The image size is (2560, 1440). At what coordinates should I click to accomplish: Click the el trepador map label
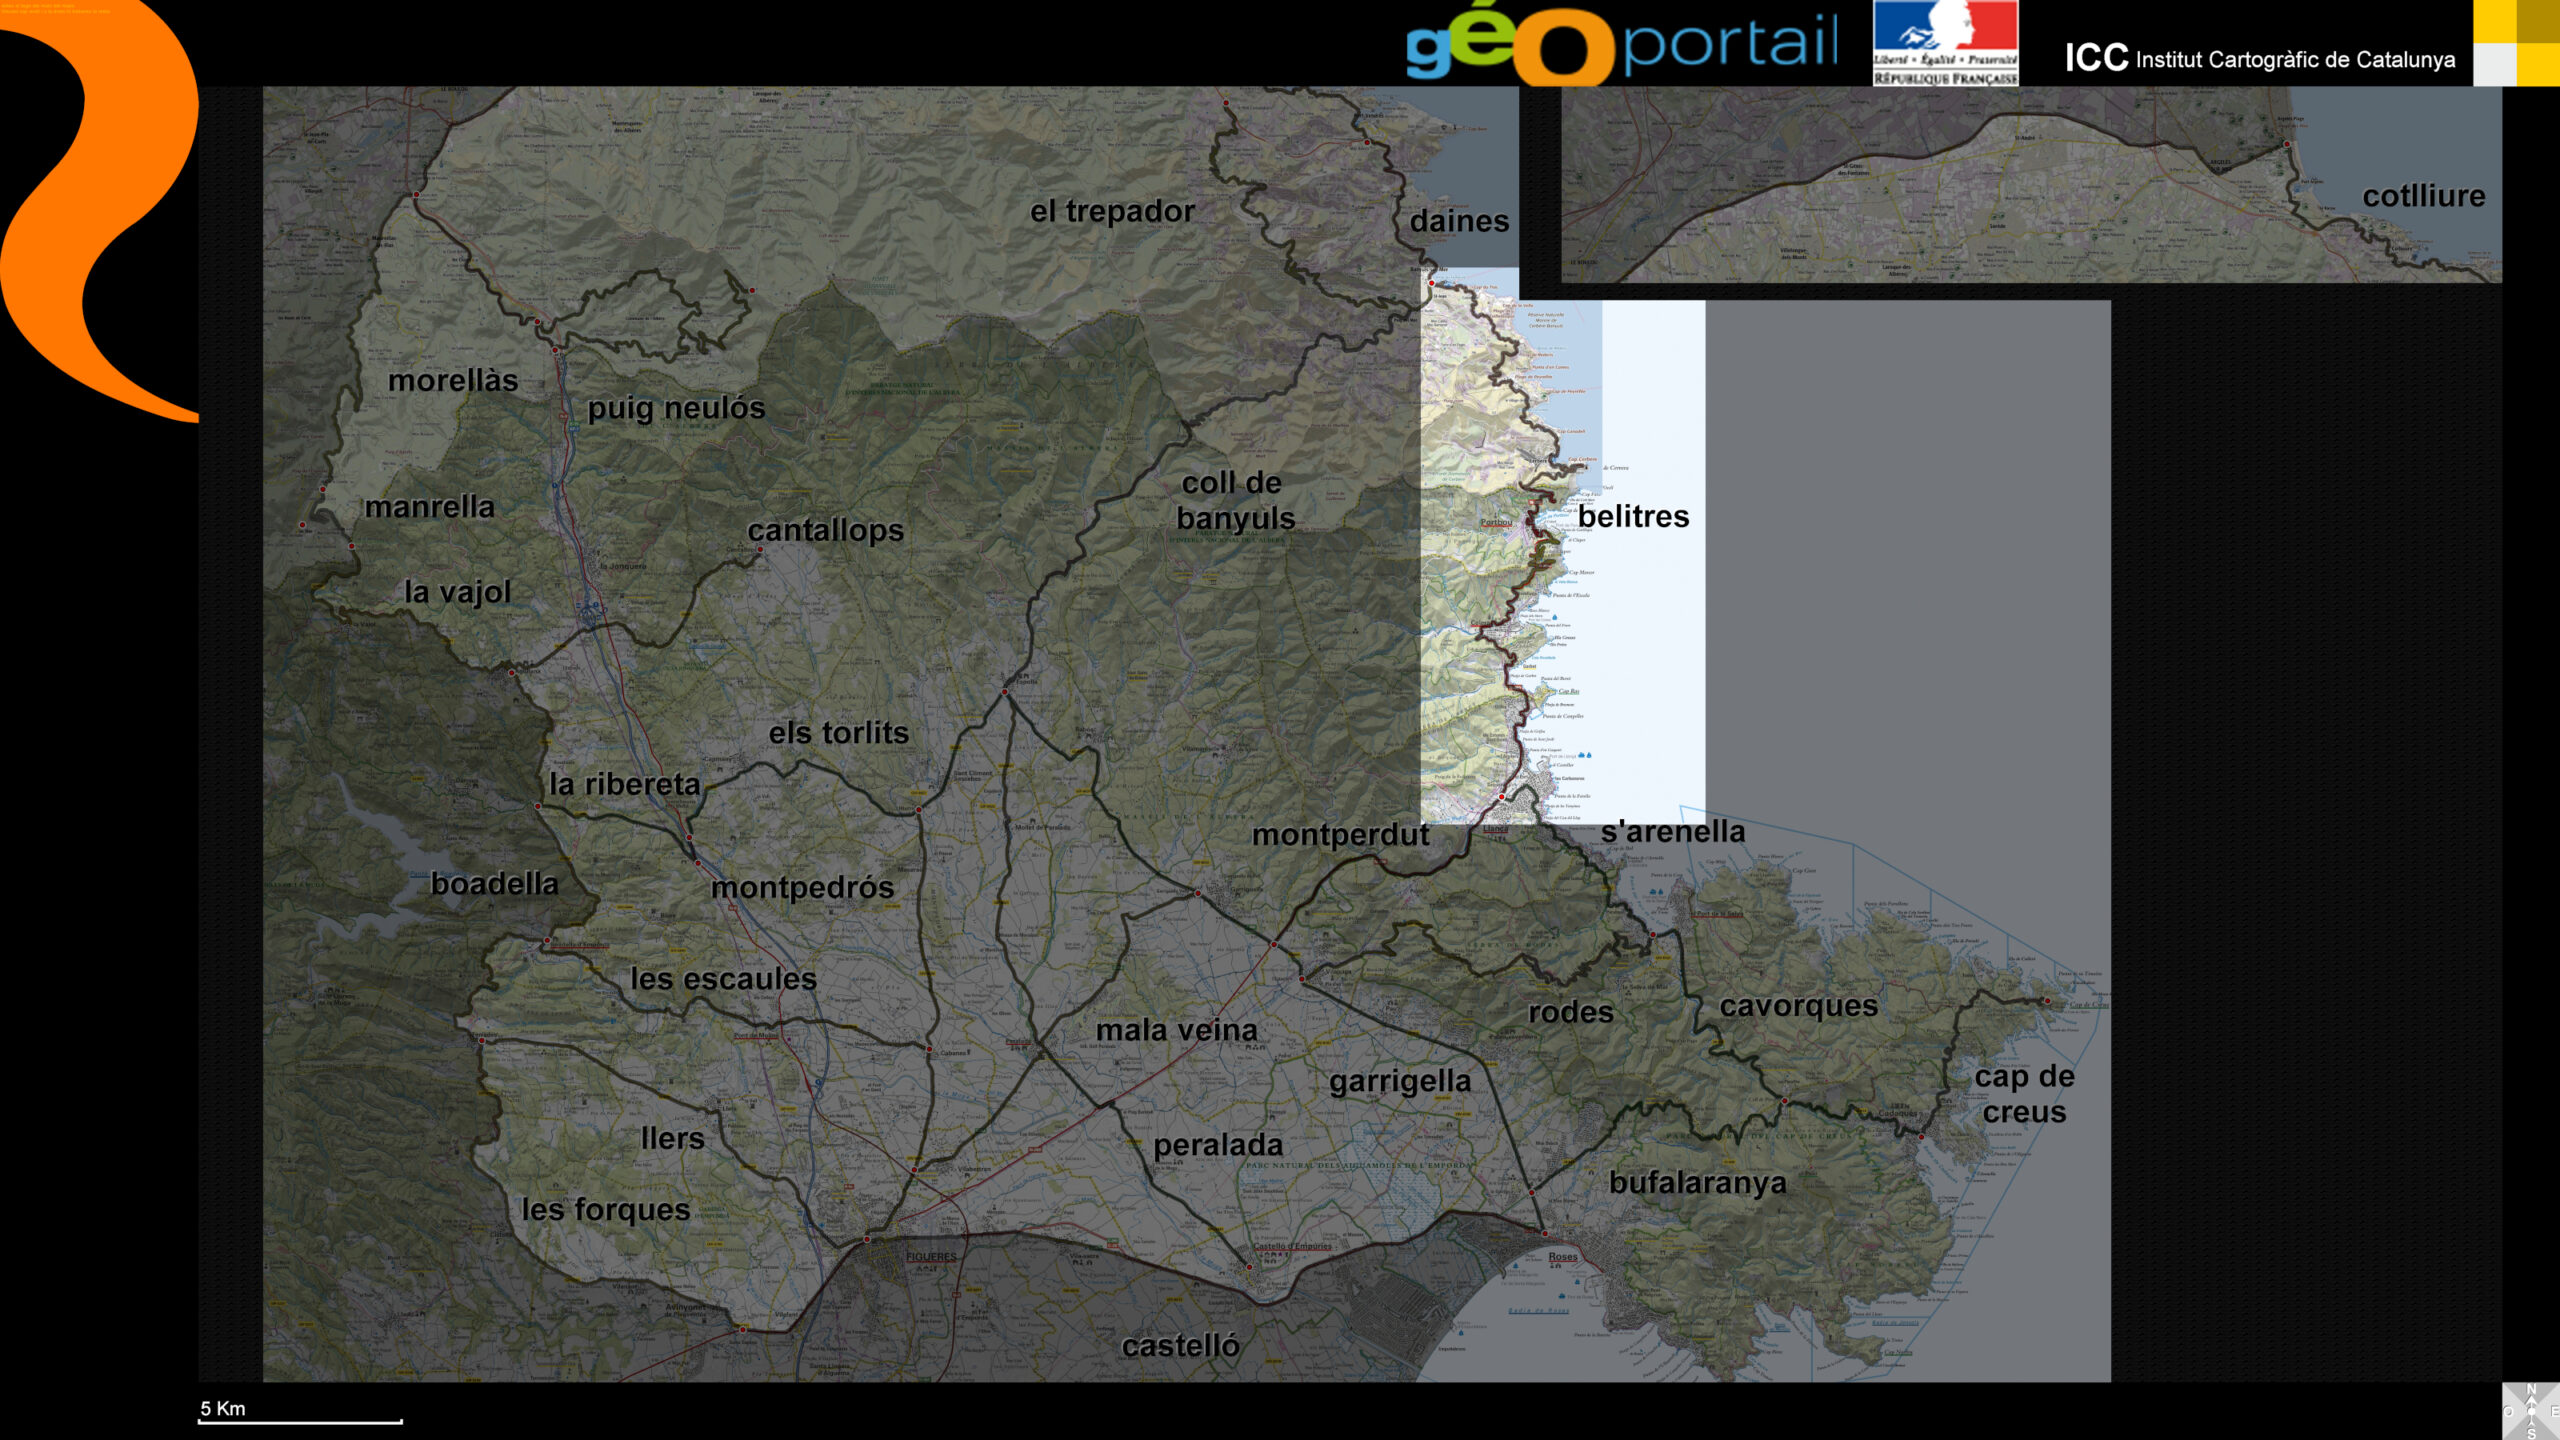[1112, 211]
